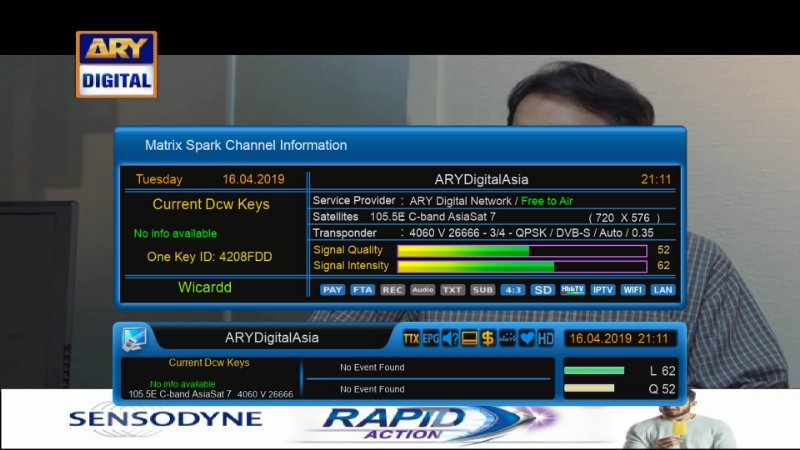Click the Signal Quality bar
Image resolution: width=800 pixels, height=450 pixels.
521,250
